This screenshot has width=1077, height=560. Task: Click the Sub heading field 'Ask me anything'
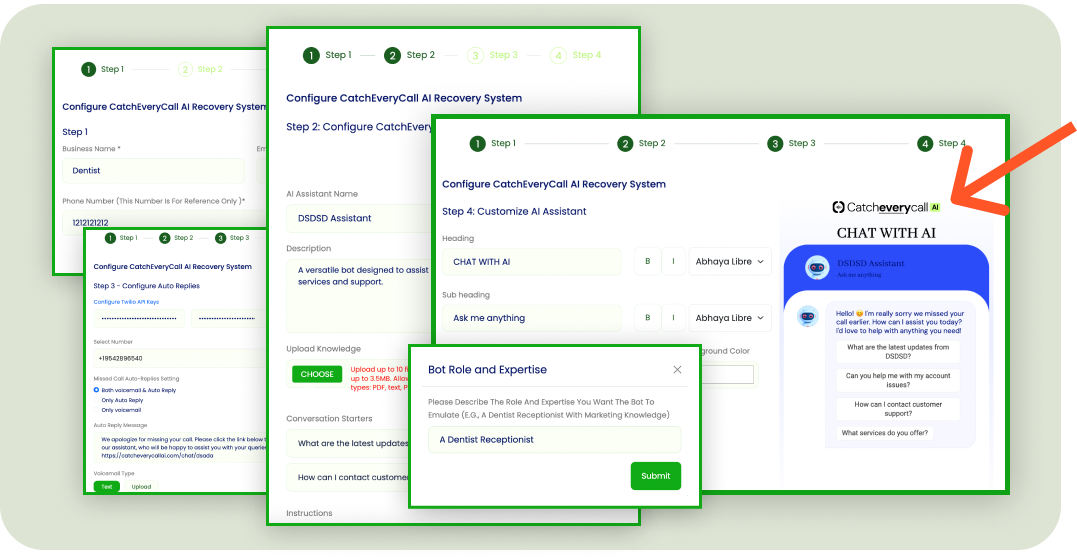532,318
